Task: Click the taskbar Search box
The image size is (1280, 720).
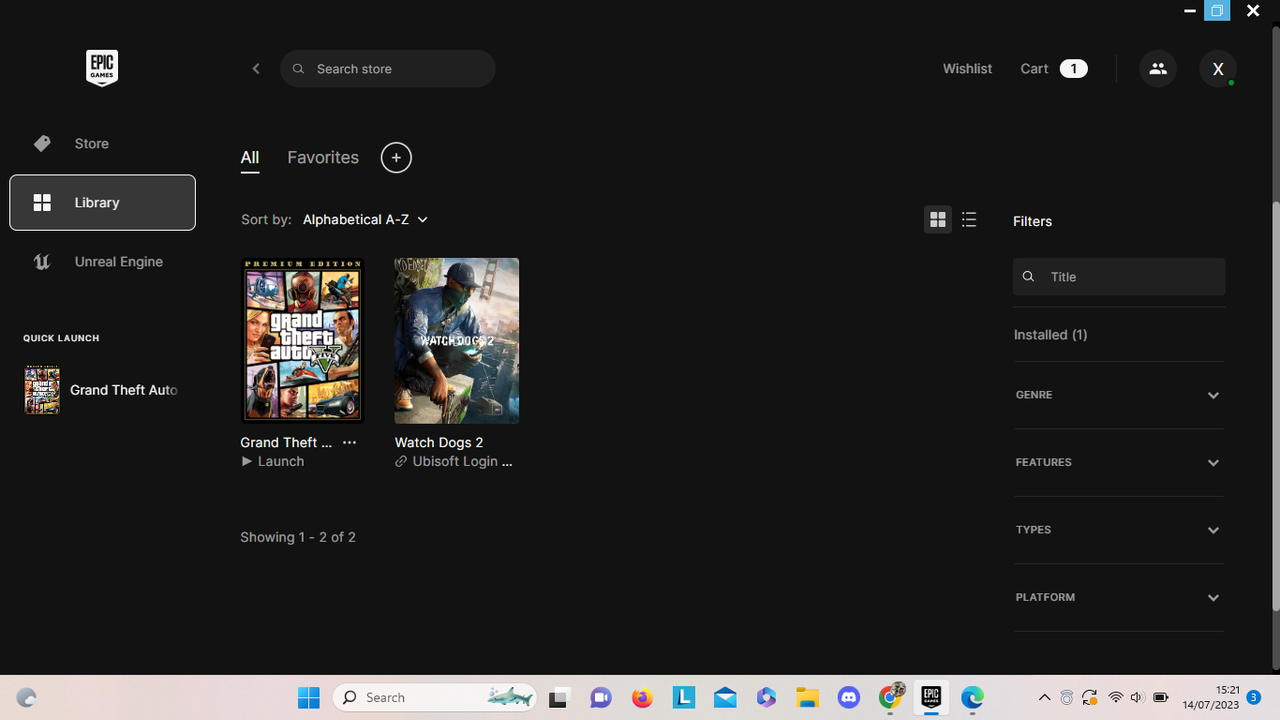Action: (435, 697)
